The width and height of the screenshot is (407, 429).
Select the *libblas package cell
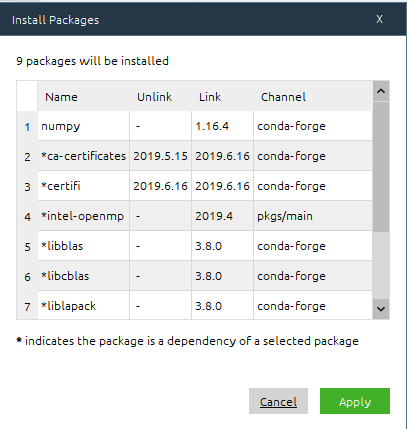[x=83, y=246]
